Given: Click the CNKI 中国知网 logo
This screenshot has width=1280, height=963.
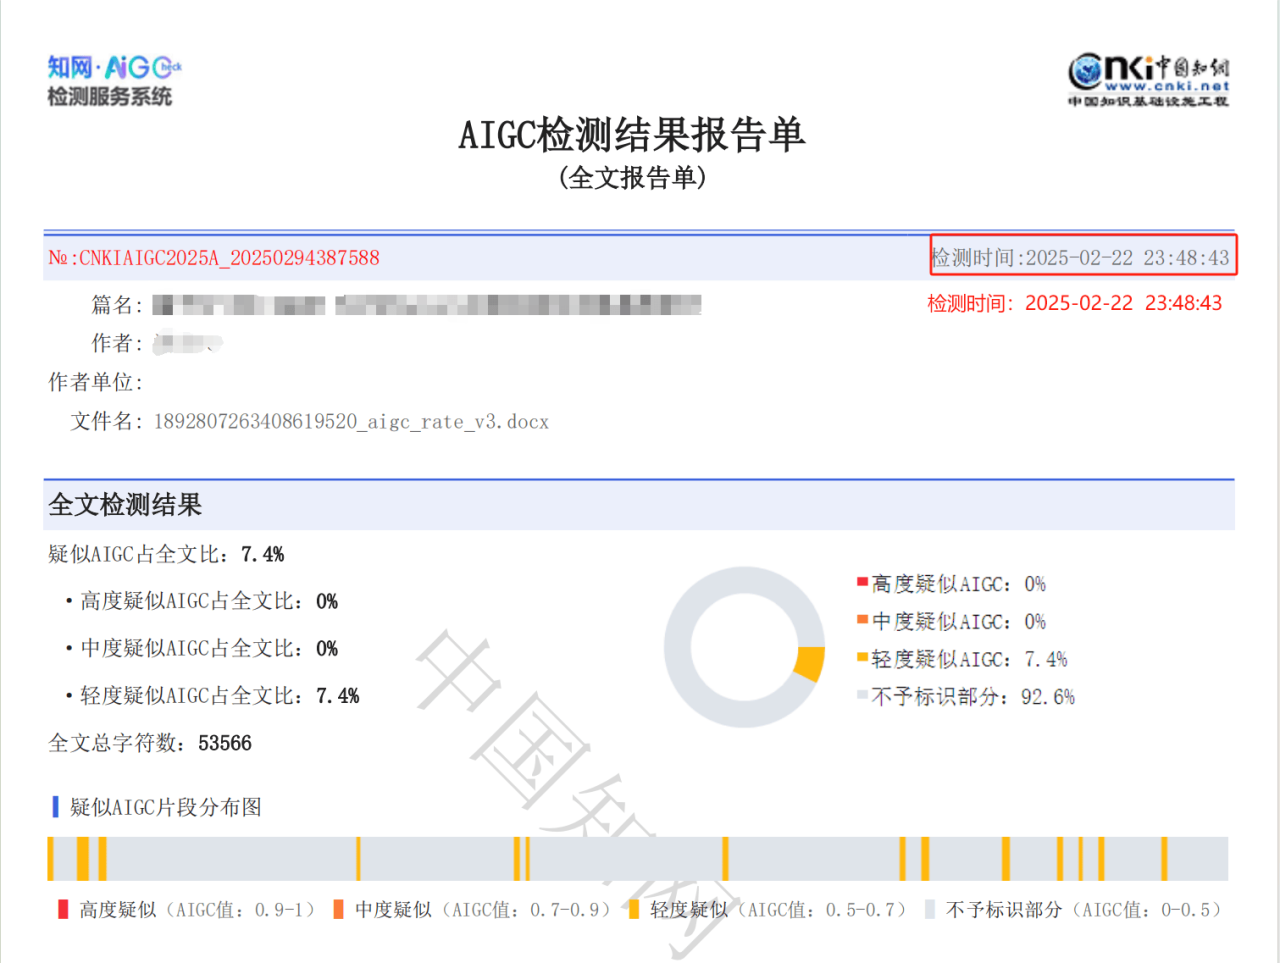Looking at the screenshot, I should (x=1148, y=80).
